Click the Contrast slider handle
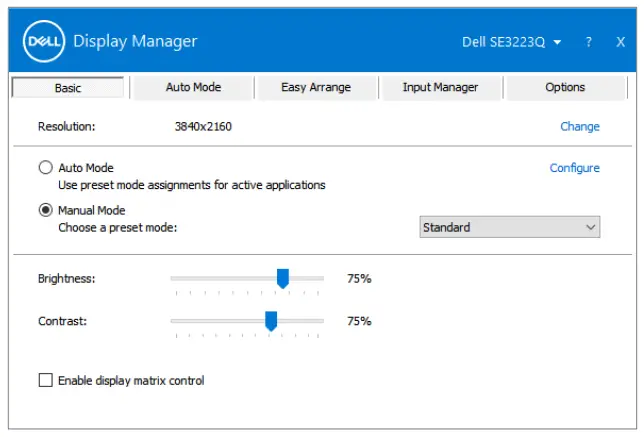The image size is (644, 437). click(271, 321)
